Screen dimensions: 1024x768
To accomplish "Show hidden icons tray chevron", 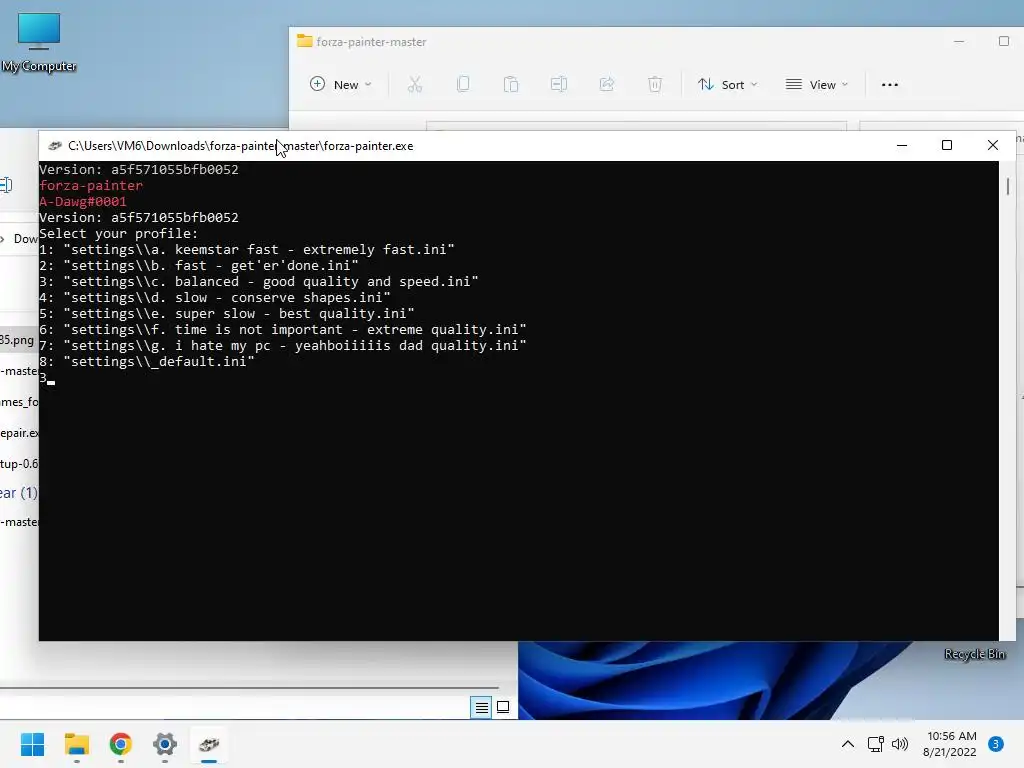I will 848,744.
